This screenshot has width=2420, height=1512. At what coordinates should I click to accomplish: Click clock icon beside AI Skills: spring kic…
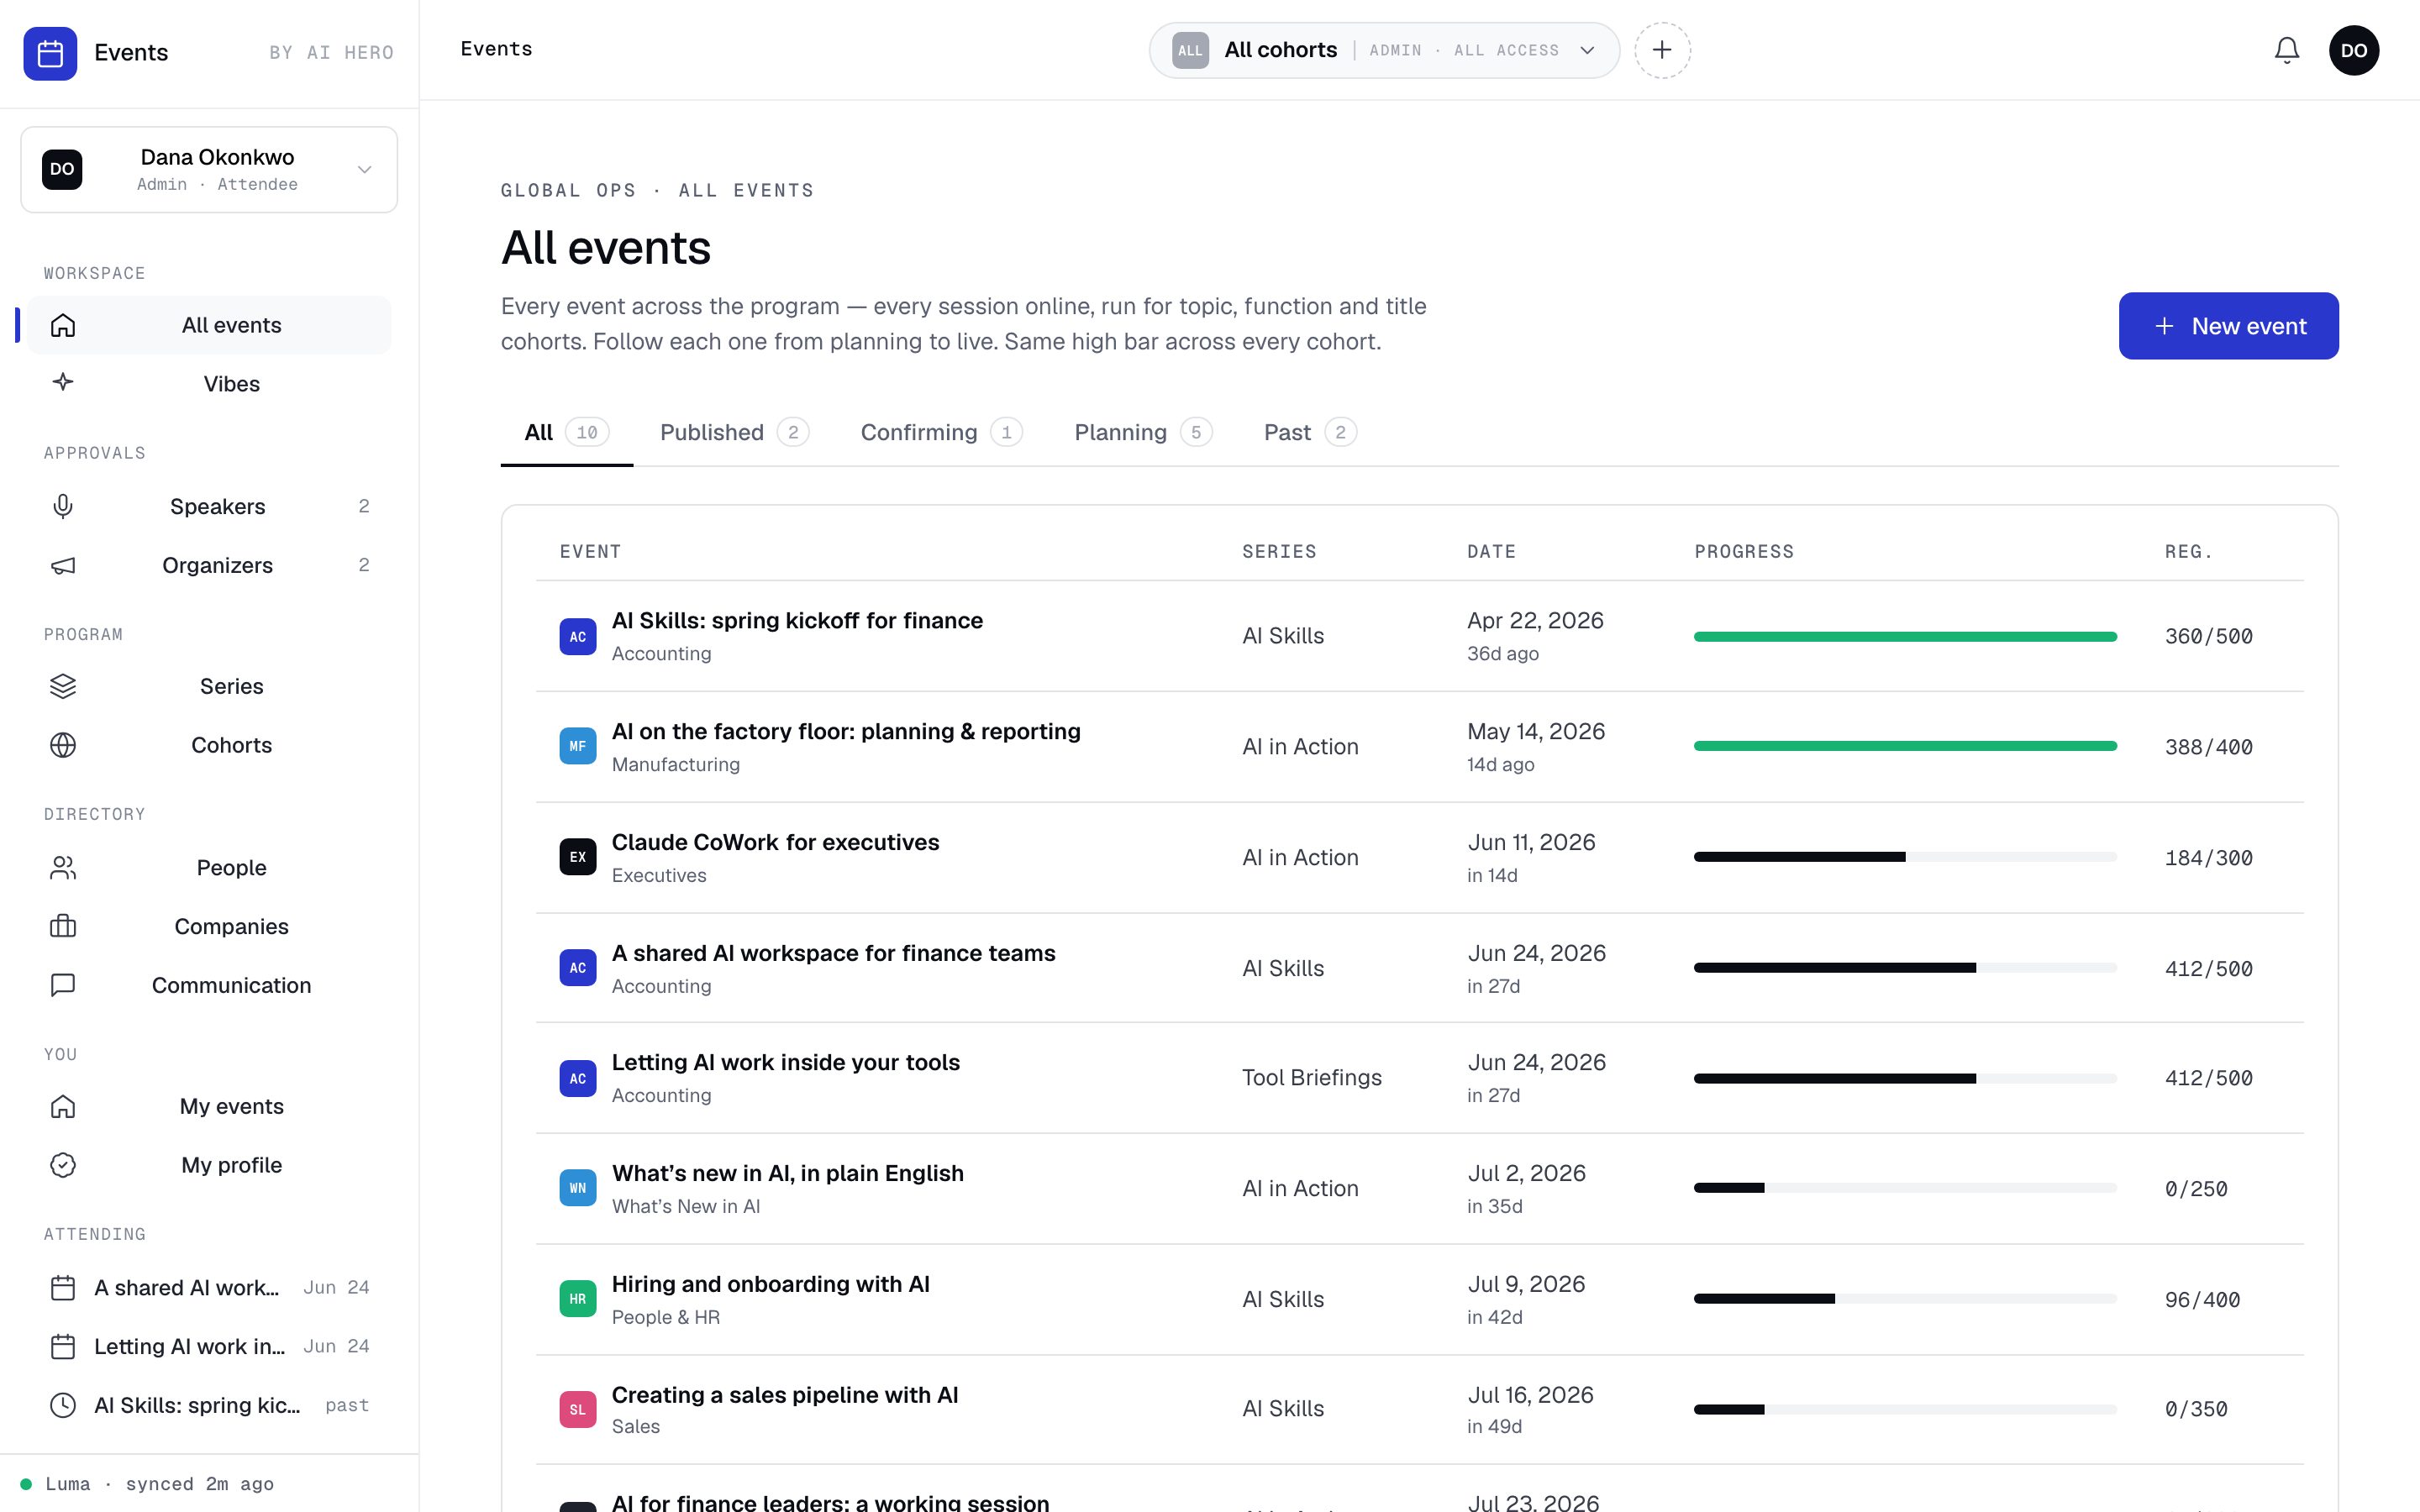click(63, 1405)
